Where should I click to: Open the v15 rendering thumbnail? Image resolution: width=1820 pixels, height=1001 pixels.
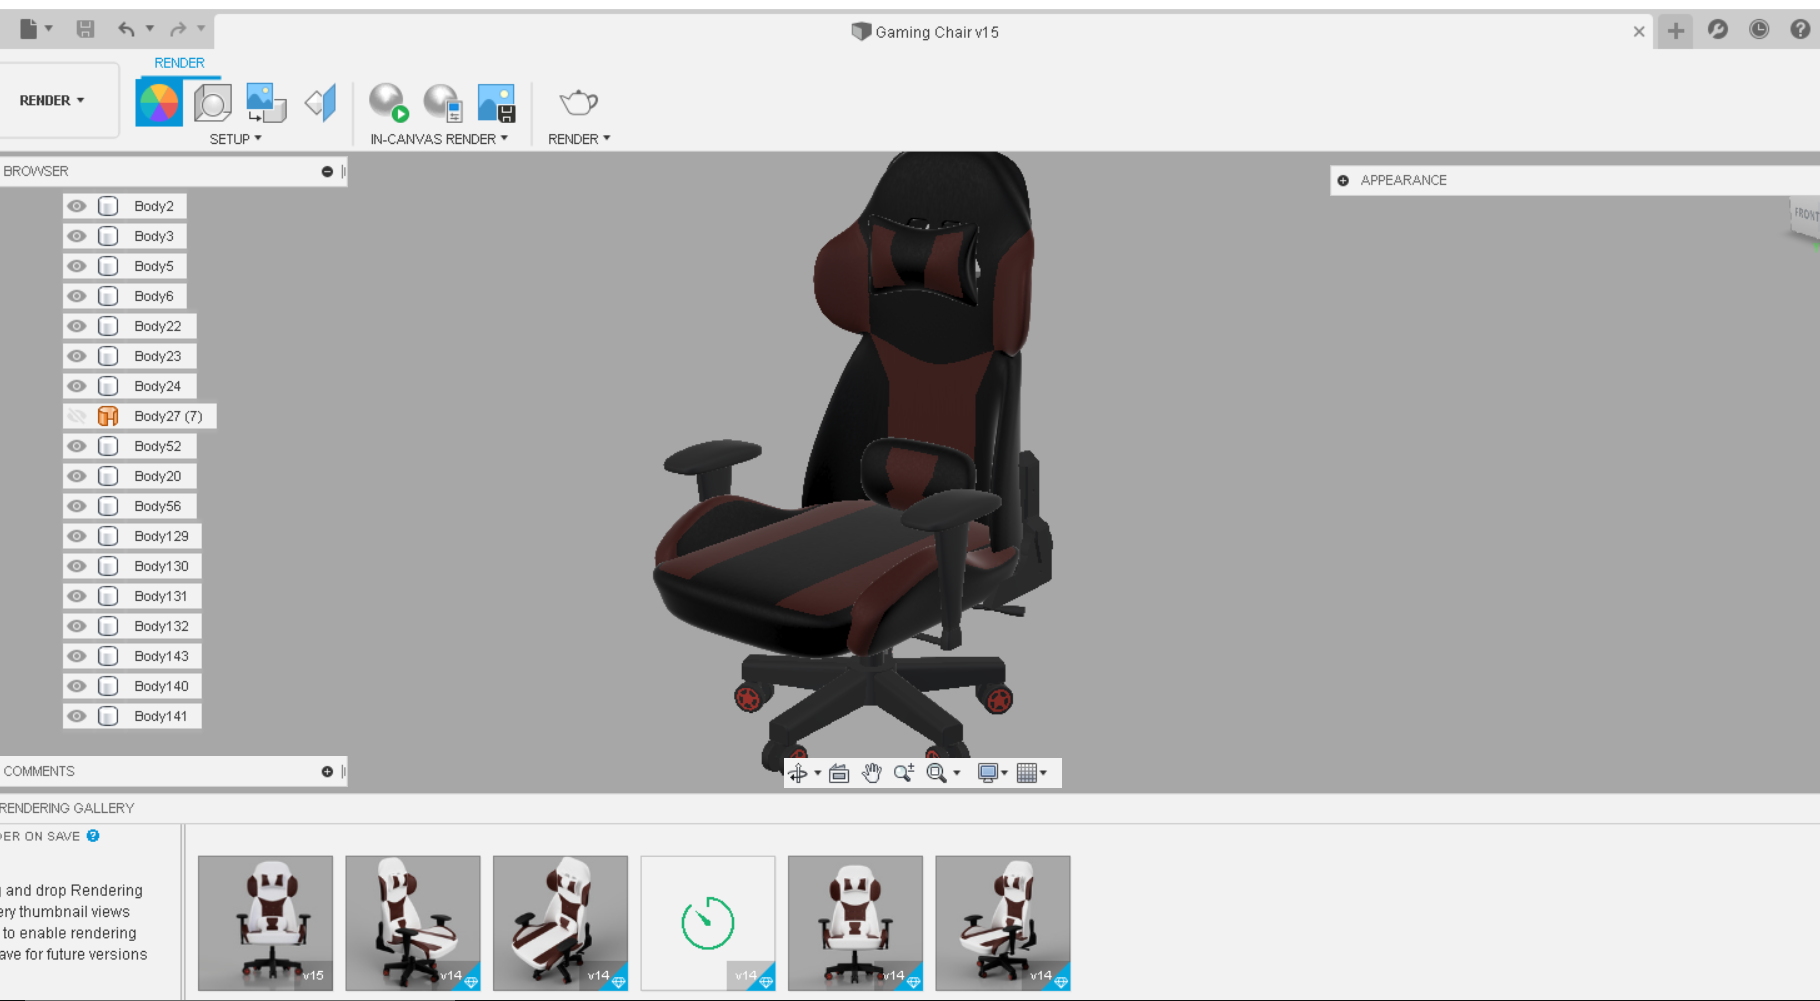[265, 923]
